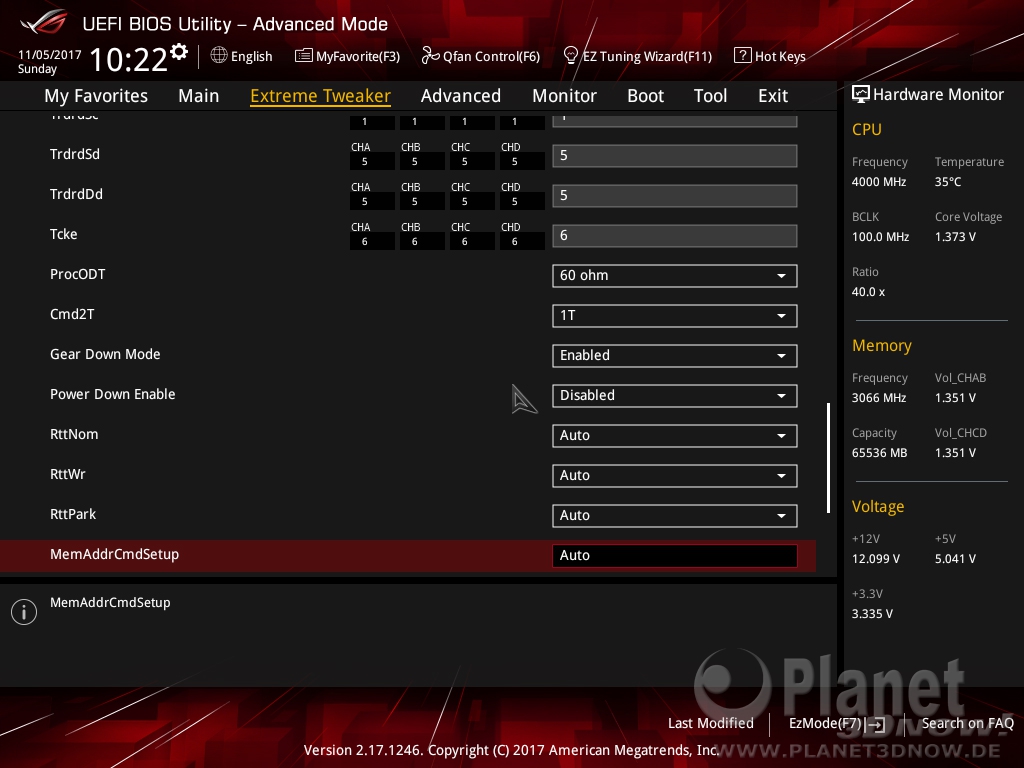Click the Last Modified button
1024x768 pixels.
[711, 723]
